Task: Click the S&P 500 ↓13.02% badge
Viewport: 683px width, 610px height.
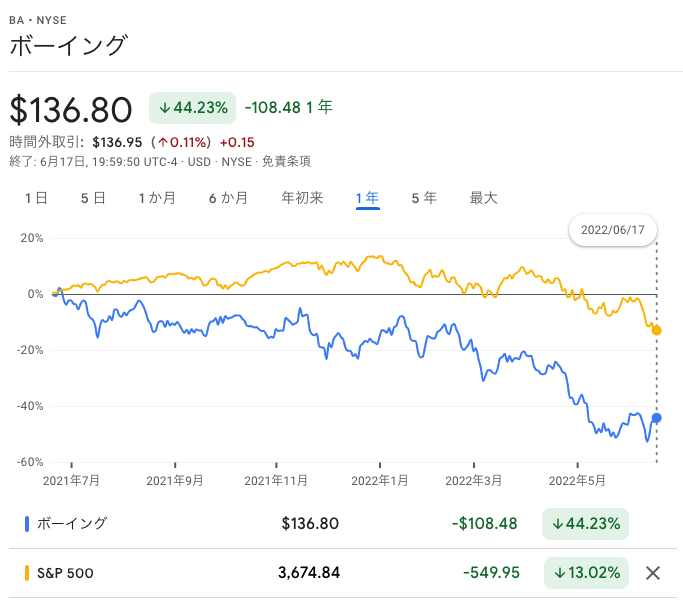Action: tap(586, 573)
